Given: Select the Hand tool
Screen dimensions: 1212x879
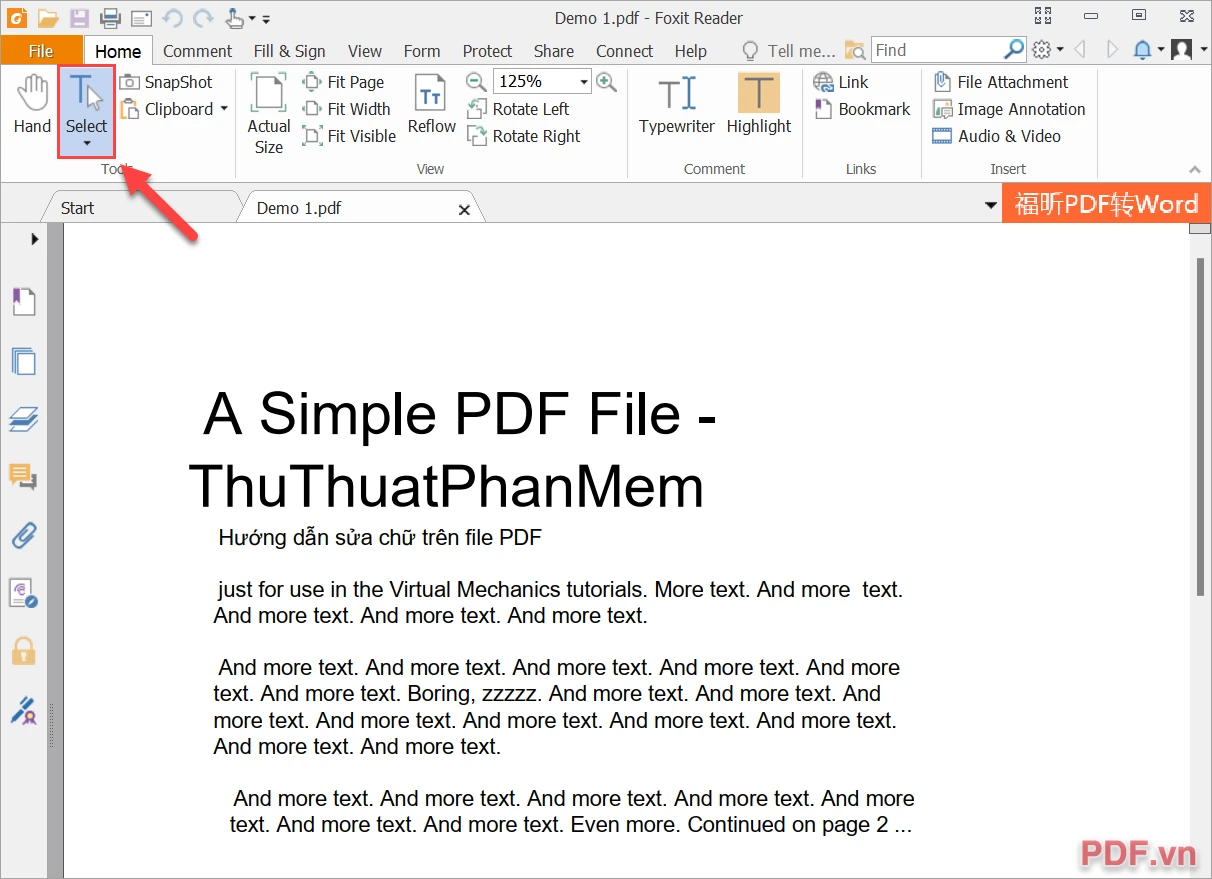Looking at the screenshot, I should pyautogui.click(x=32, y=105).
